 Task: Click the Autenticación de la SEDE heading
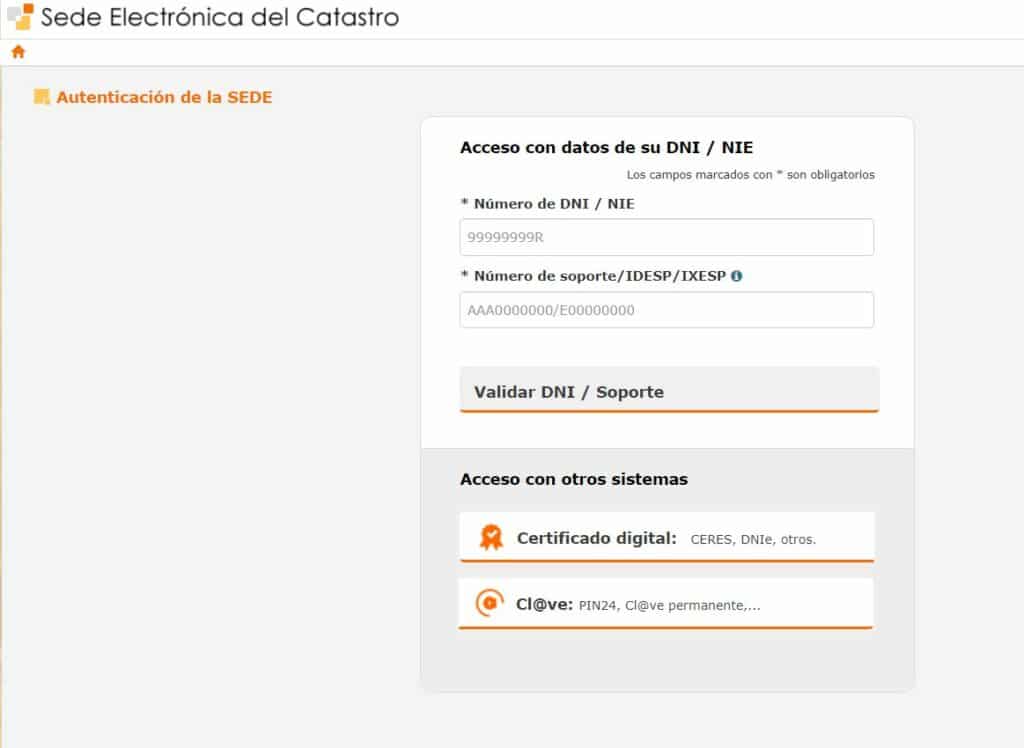click(165, 97)
